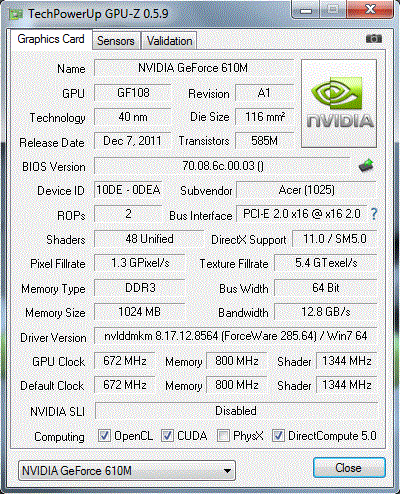This screenshot has width=400, height=494.
Task: Click the GPU Clock field 672 MHz
Action: (x=125, y=361)
